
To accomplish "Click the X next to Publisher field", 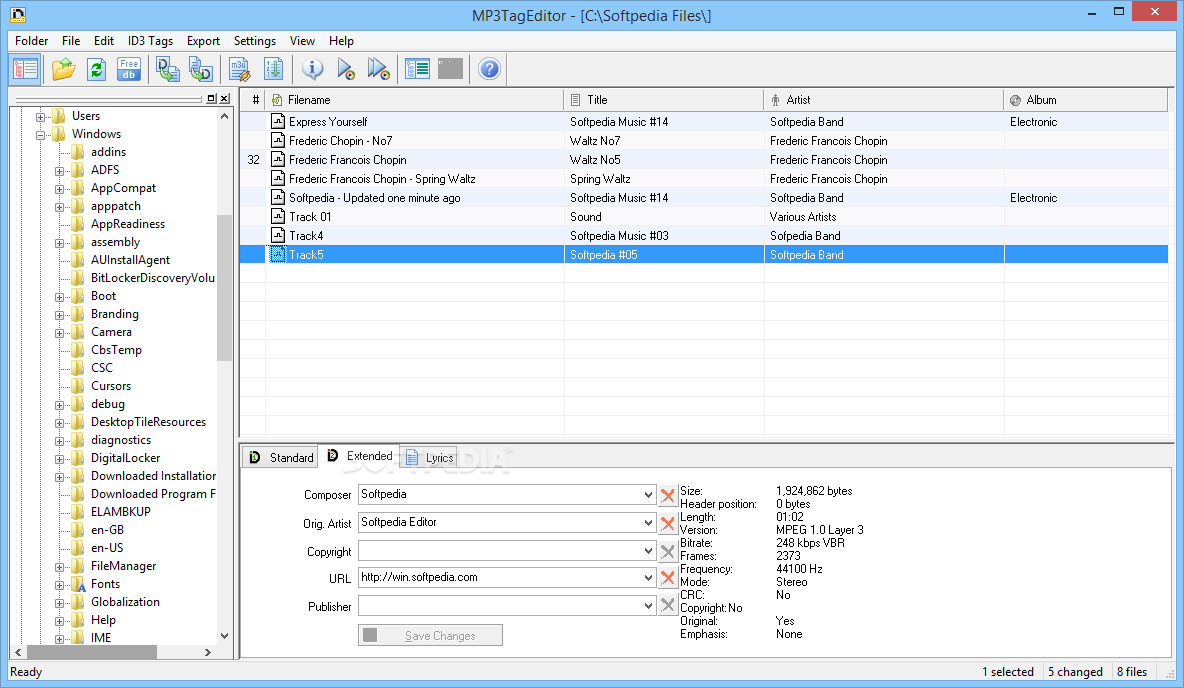I will [668, 606].
